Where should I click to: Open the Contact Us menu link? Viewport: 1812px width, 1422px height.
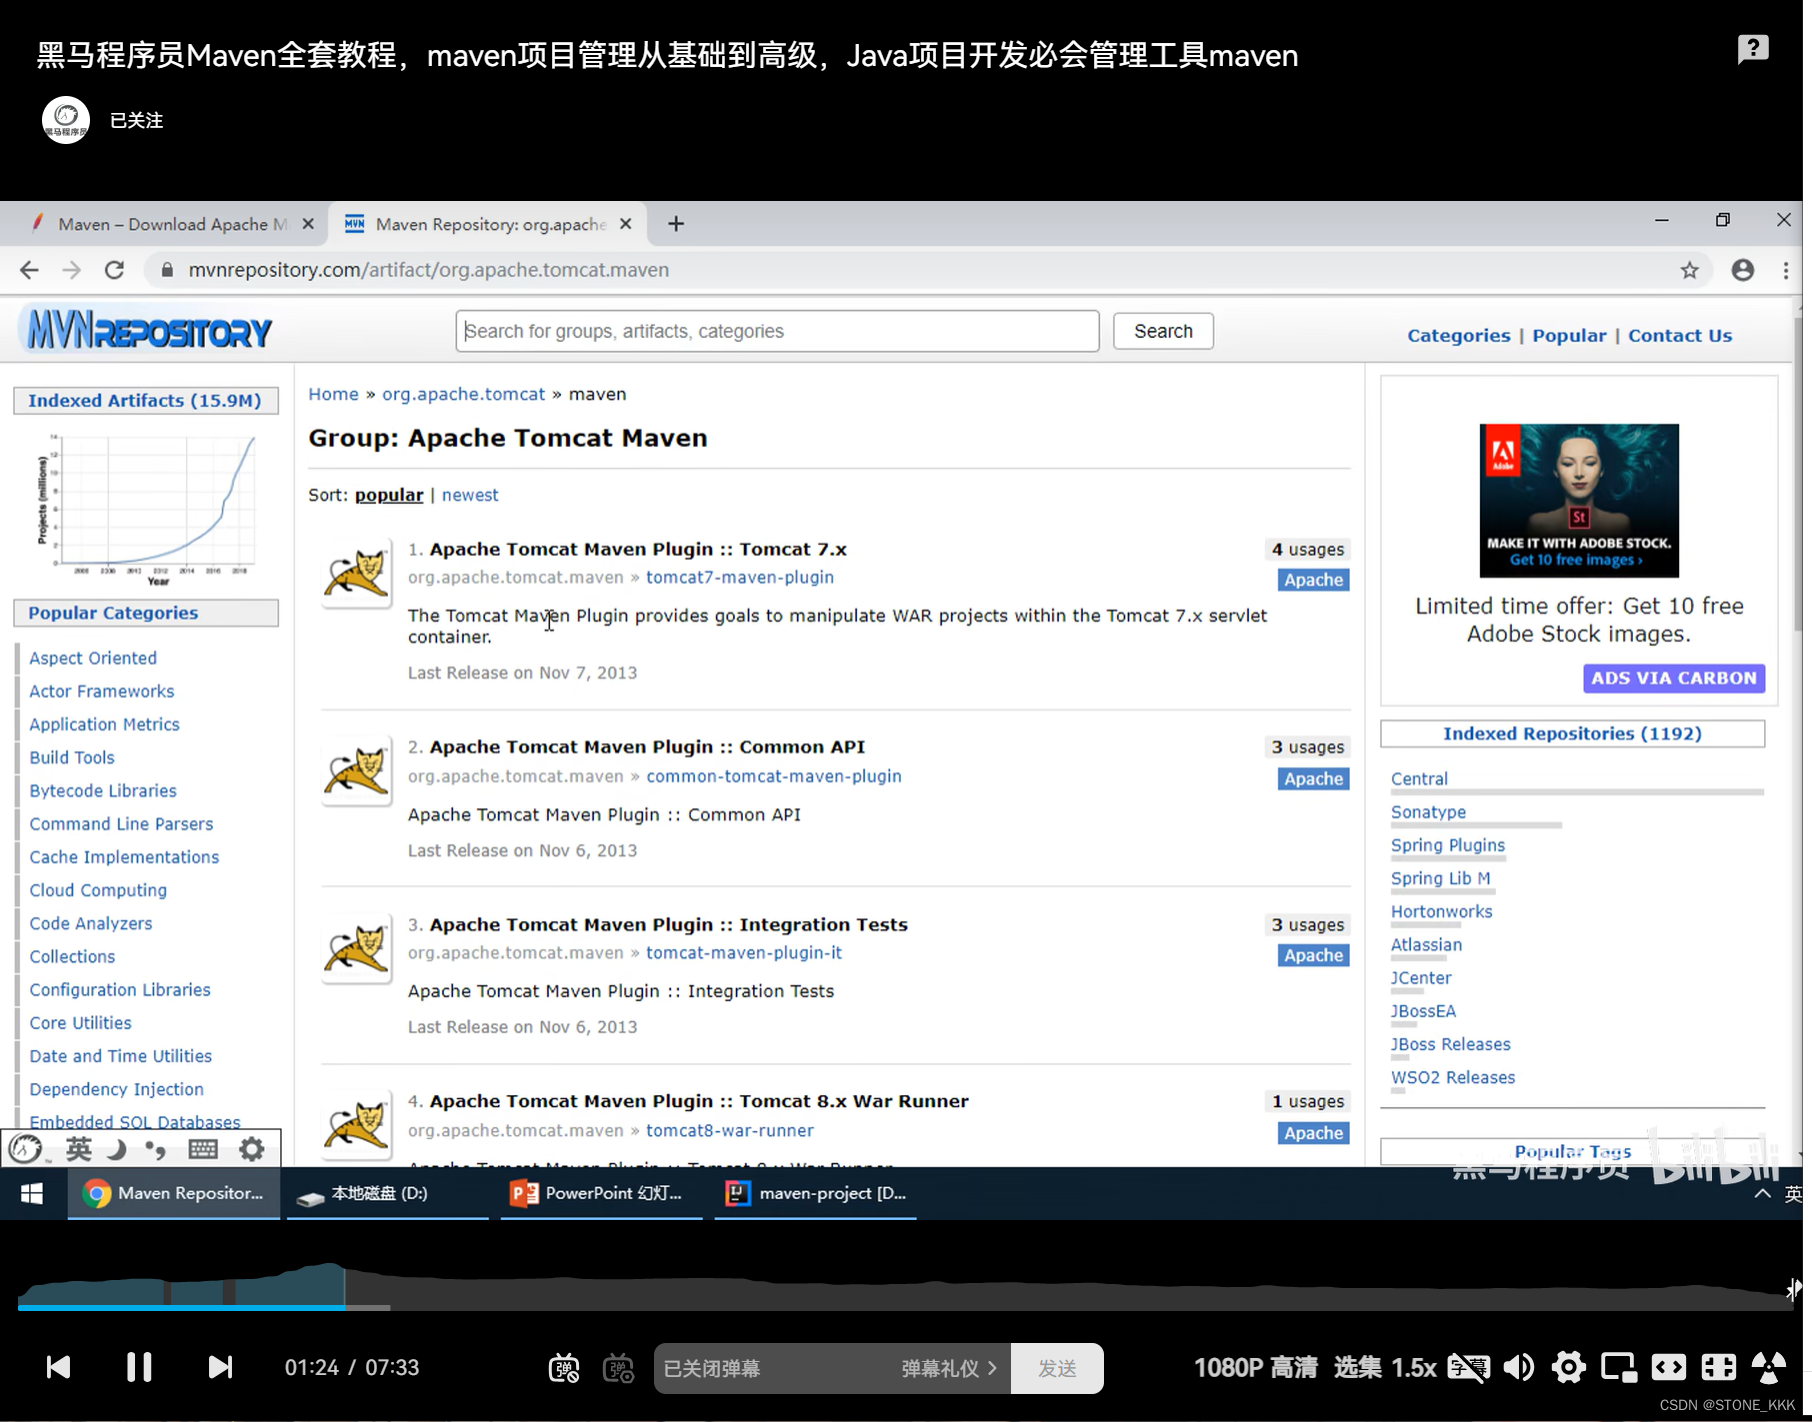click(1680, 336)
